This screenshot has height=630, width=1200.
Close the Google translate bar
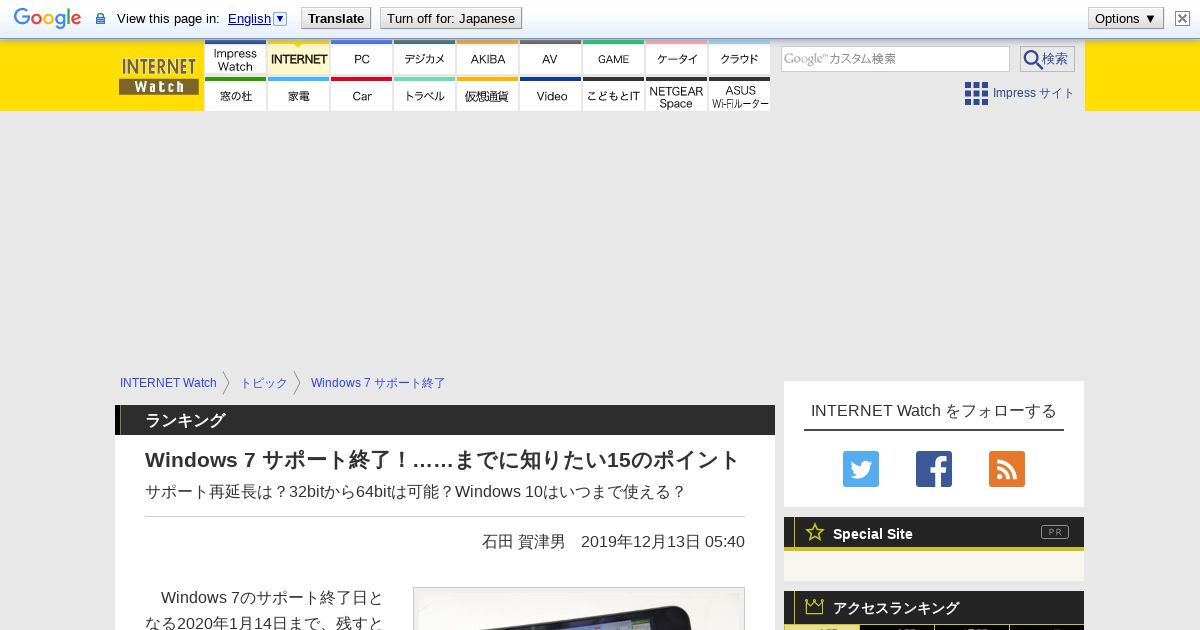click(1182, 18)
